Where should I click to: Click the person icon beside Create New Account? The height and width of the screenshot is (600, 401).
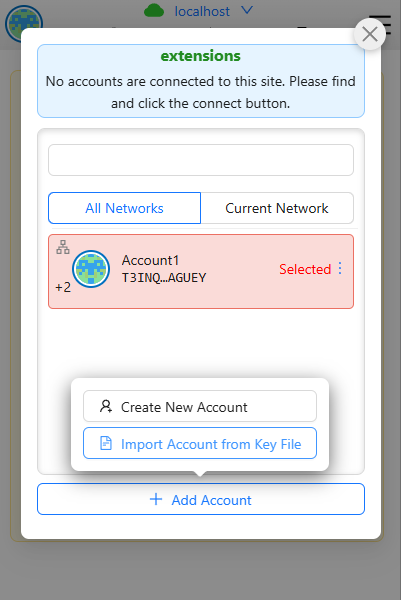click(x=106, y=406)
